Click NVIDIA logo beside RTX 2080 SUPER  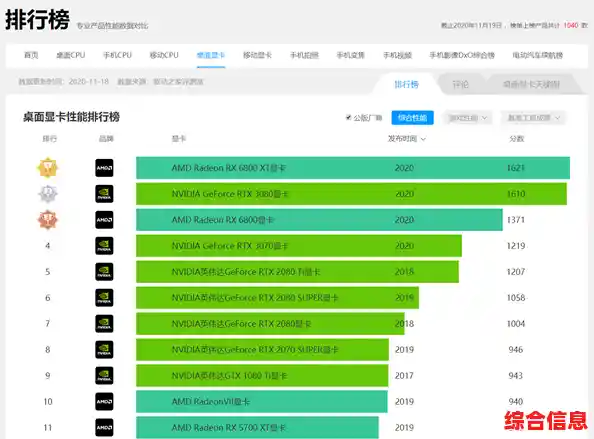[104, 298]
